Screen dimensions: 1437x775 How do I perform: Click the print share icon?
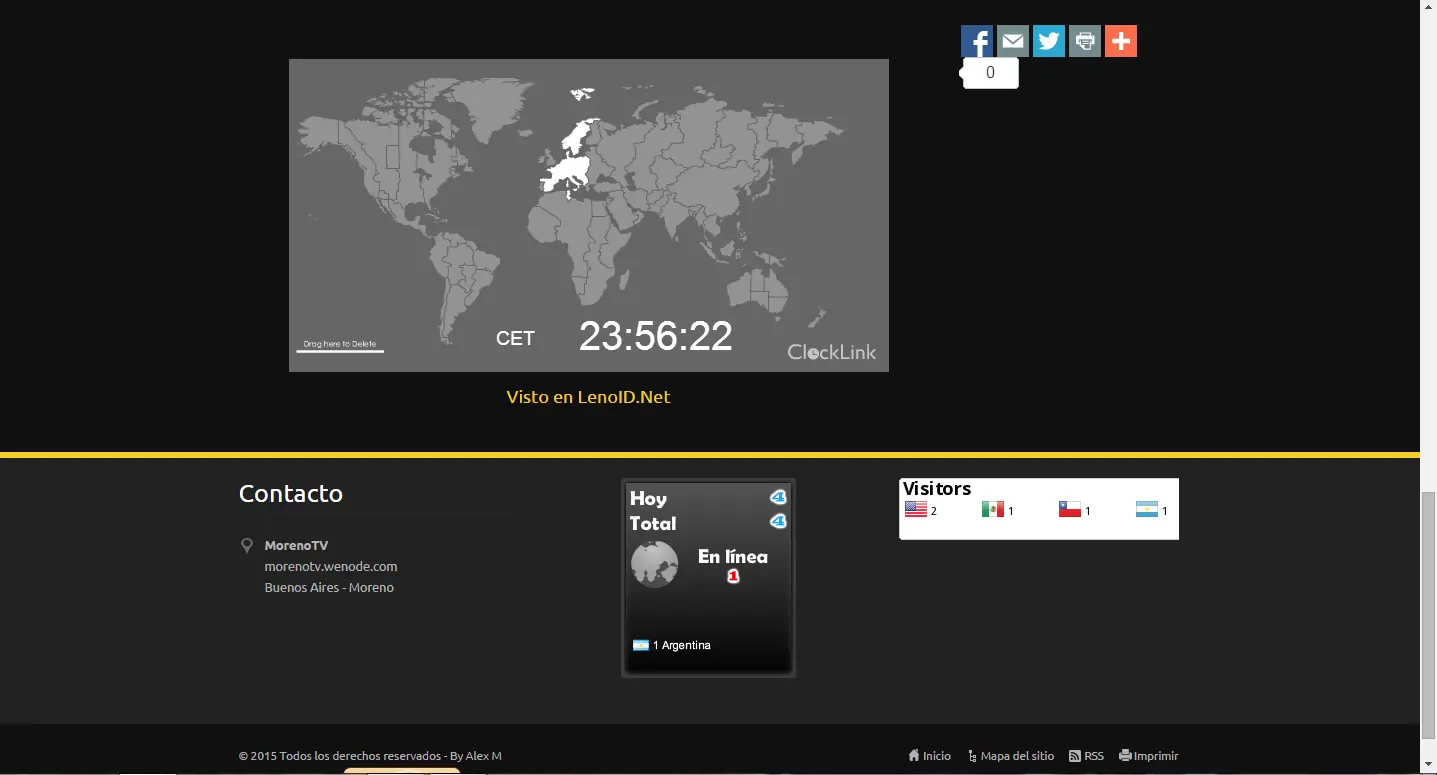1085,41
